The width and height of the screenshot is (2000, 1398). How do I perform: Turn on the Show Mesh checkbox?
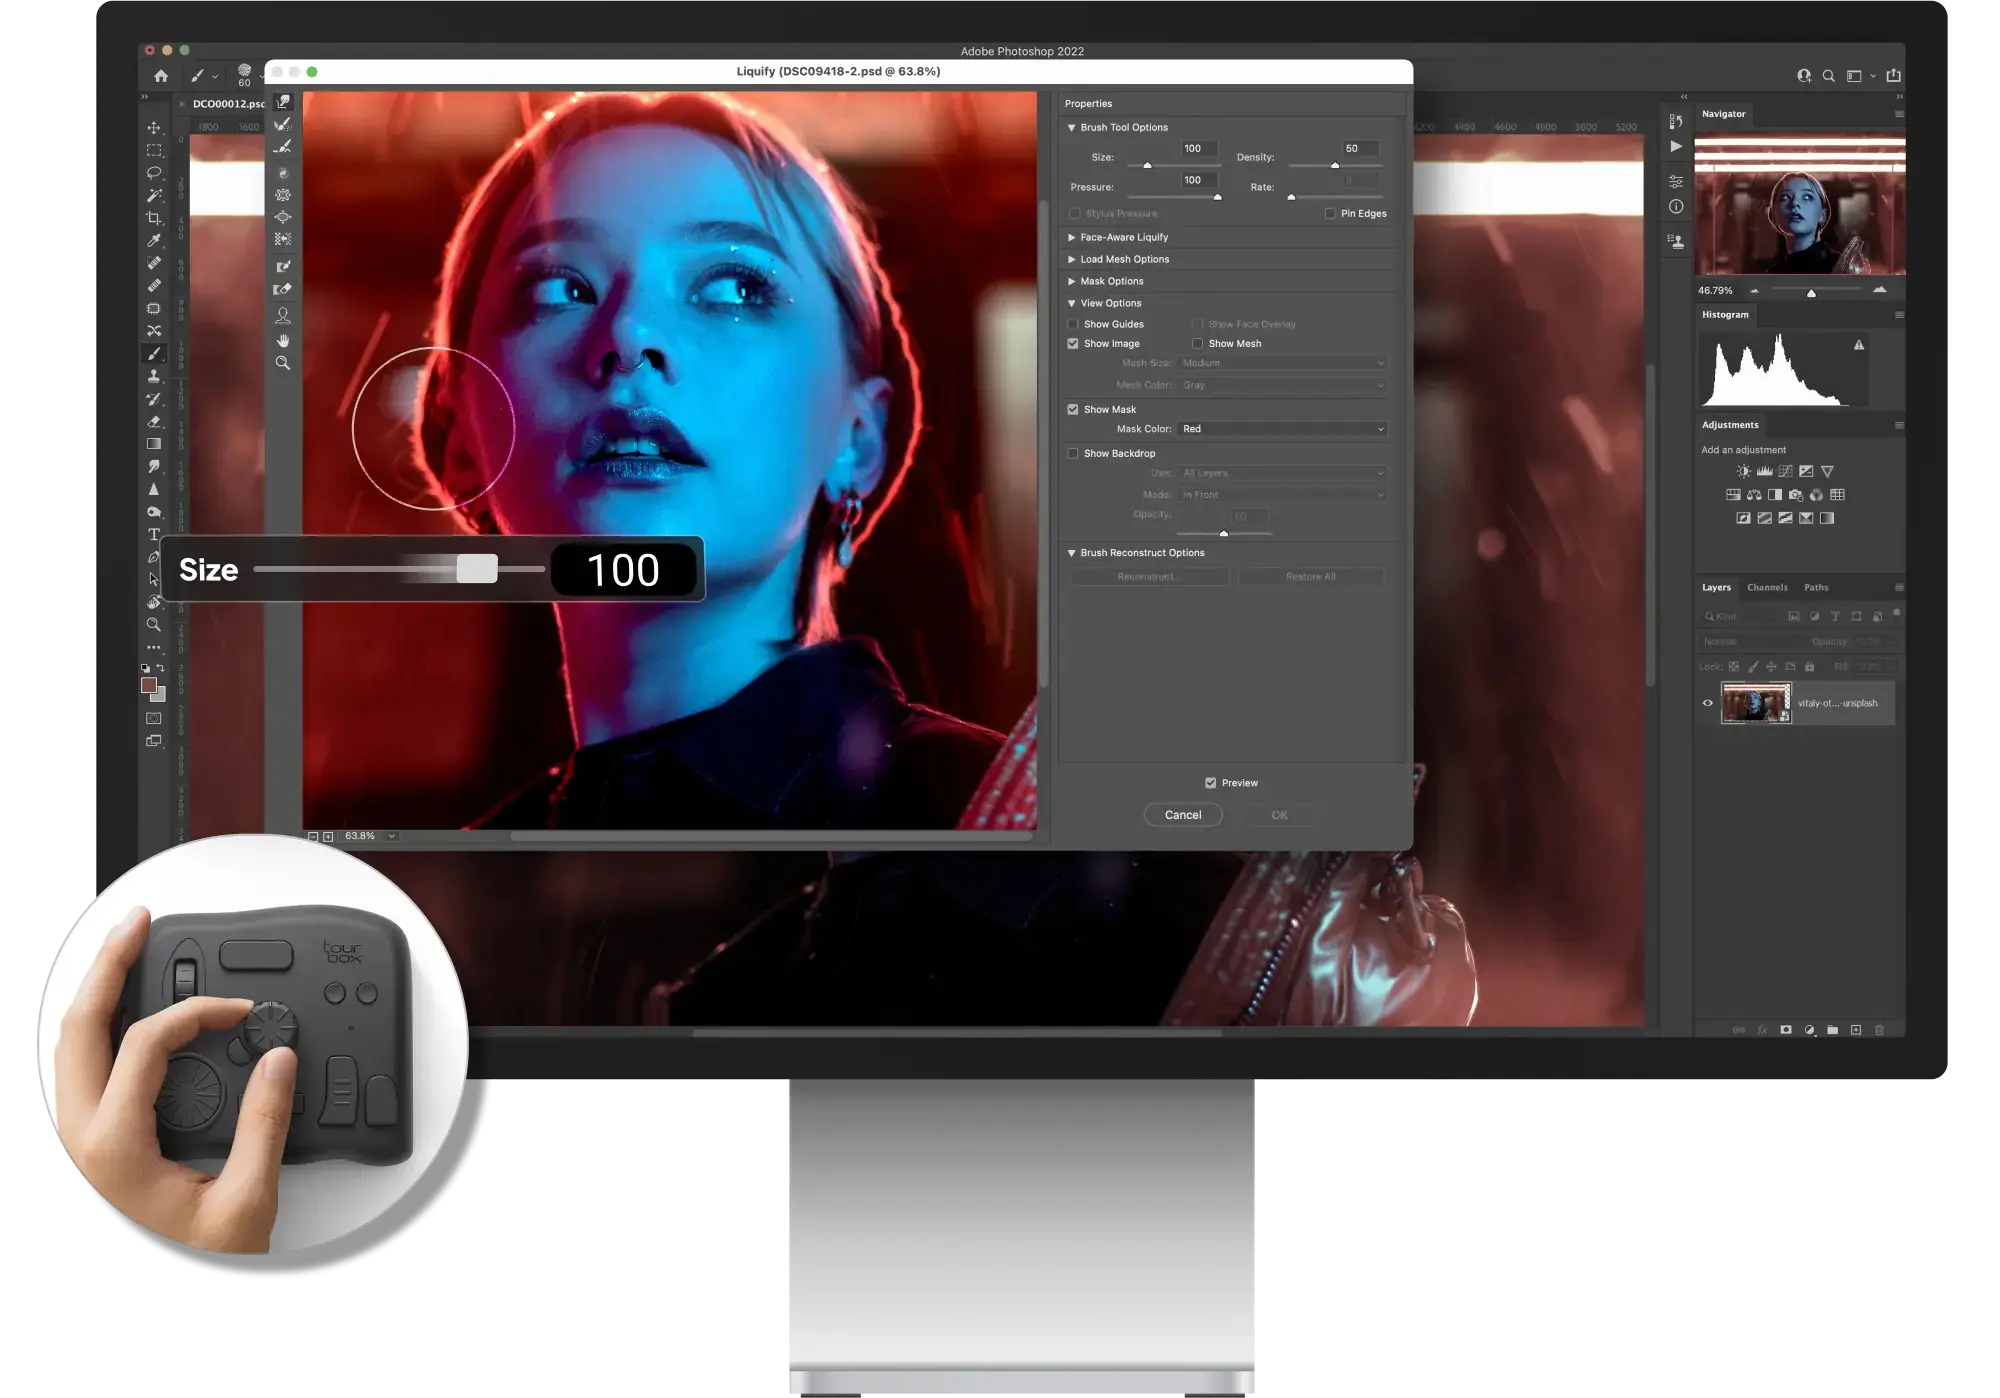click(x=1197, y=343)
